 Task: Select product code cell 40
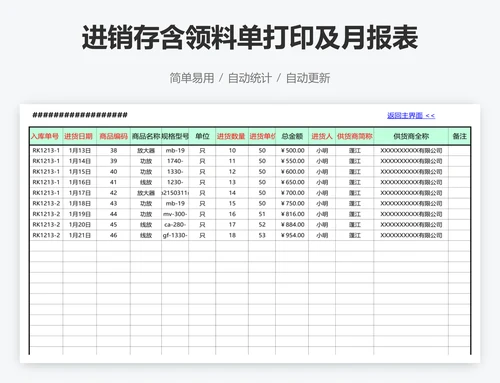[113, 172]
